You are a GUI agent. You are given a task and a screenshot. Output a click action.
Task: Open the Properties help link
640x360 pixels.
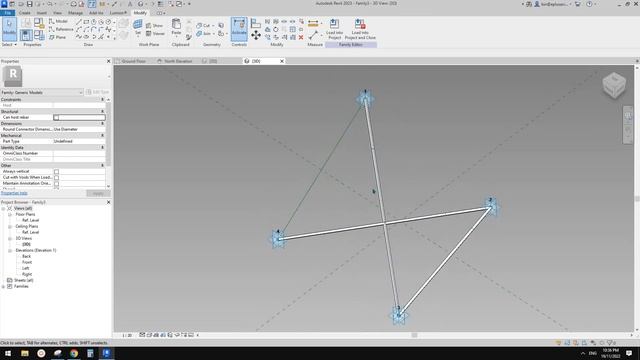[x=14, y=193]
